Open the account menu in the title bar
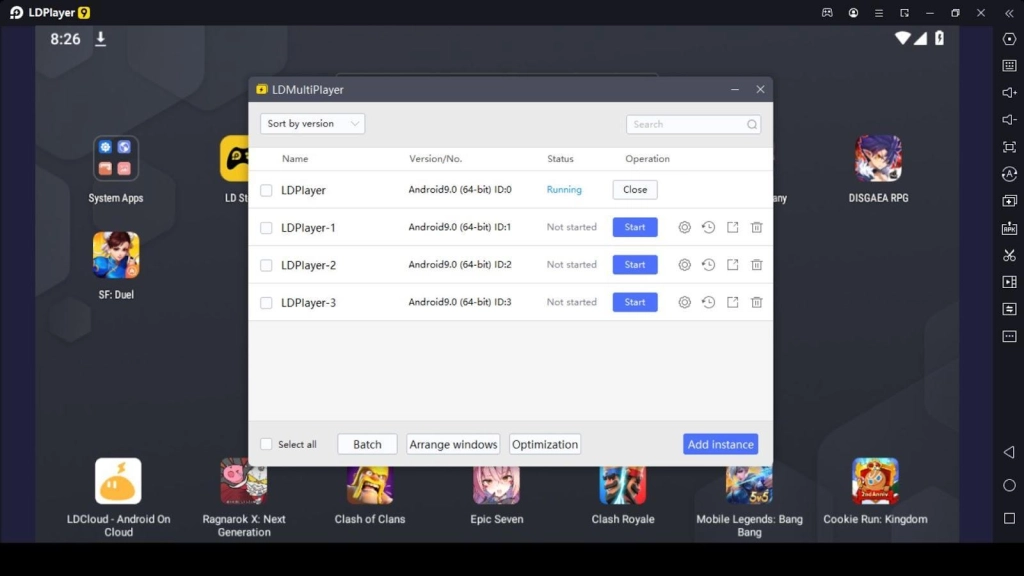1024x576 pixels. pyautogui.click(x=853, y=13)
